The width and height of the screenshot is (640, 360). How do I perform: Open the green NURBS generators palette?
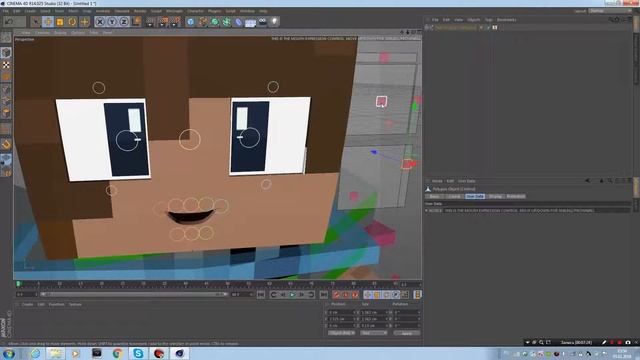pos(215,22)
